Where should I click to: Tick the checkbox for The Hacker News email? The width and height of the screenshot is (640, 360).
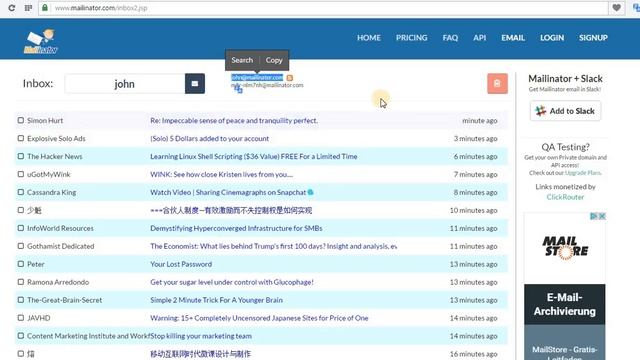pos(21,156)
